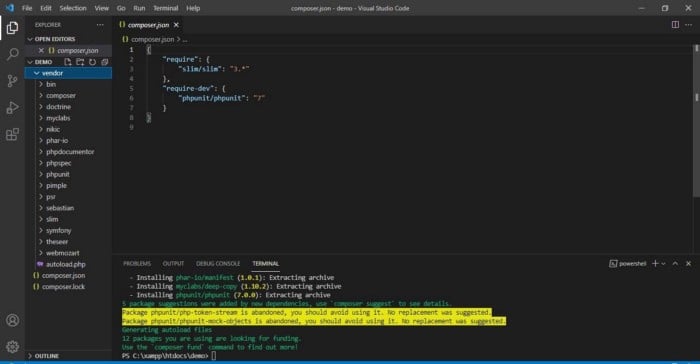Click Collapse Folders icon in DEMO header
This screenshot has height=364, width=700.
pos(104,62)
